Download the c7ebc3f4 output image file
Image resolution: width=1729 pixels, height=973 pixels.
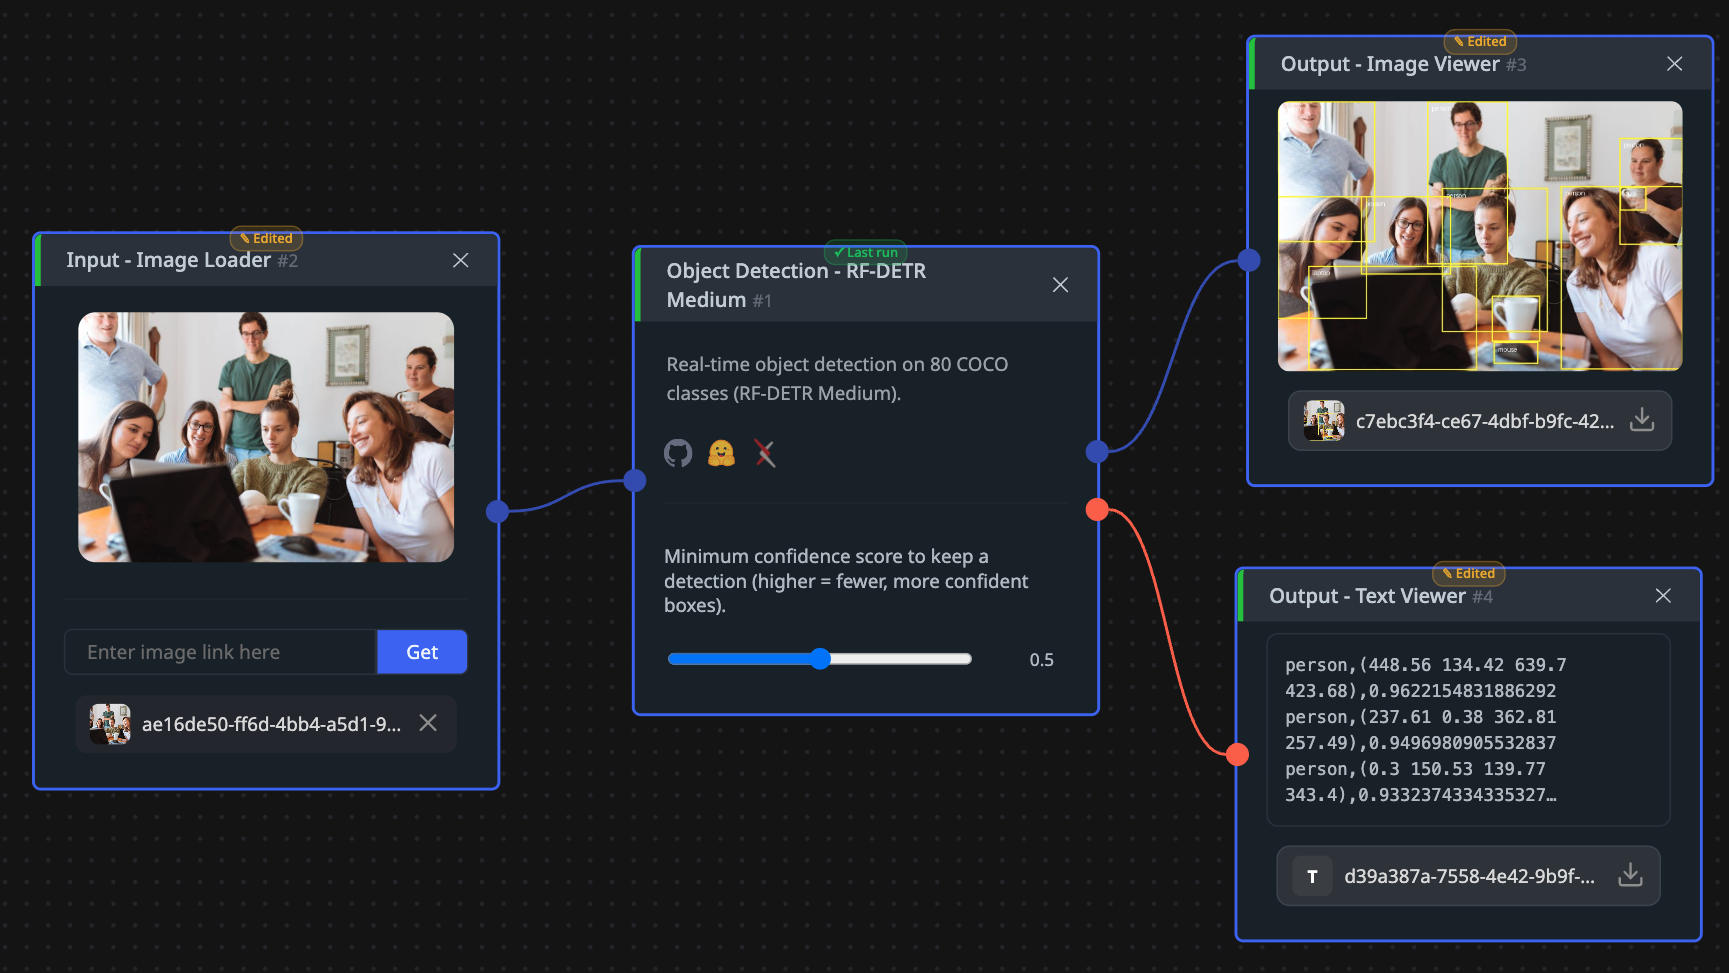[1642, 420]
